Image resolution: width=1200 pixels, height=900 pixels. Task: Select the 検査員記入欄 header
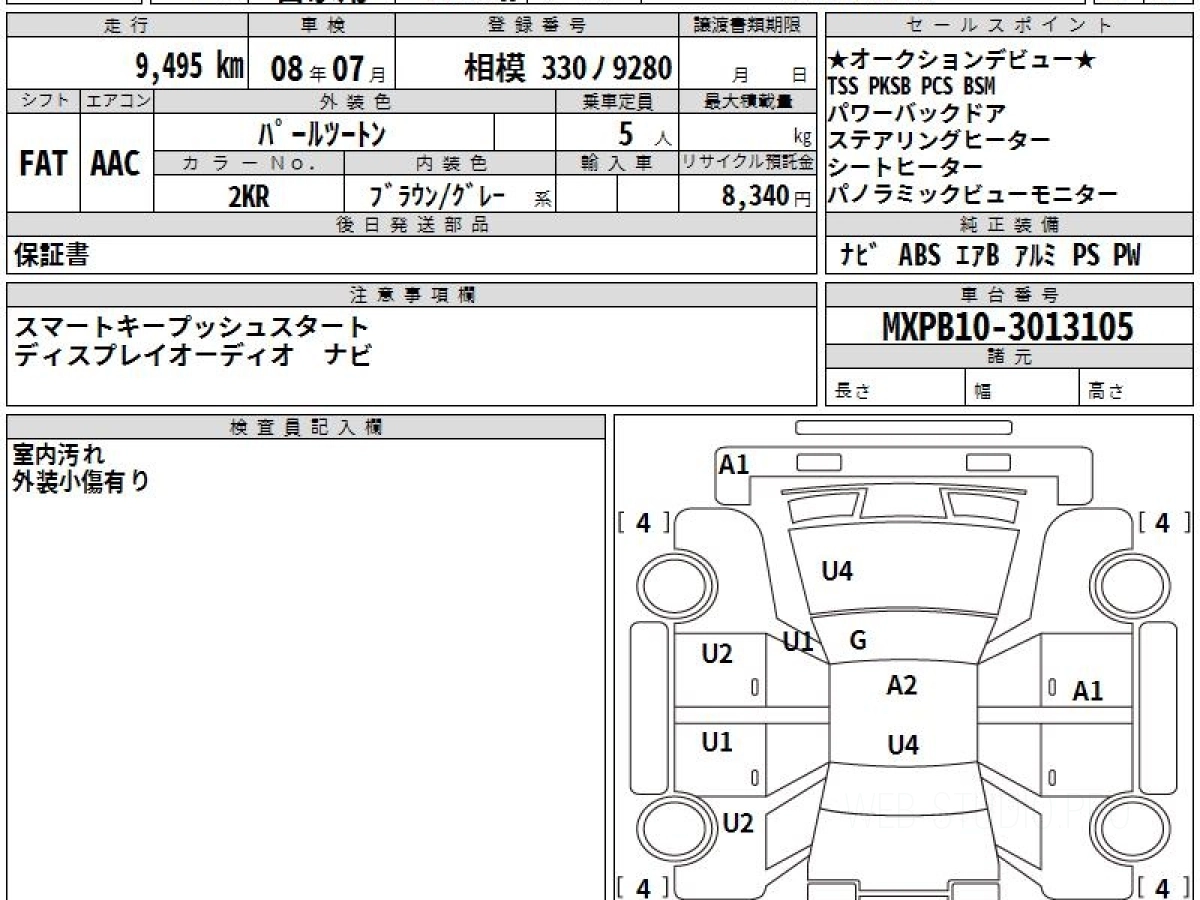(306, 426)
